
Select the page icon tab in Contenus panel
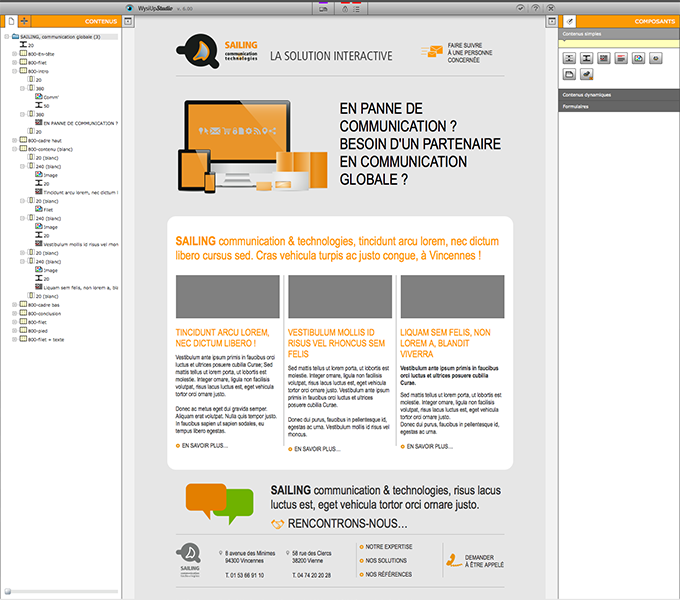[11, 21]
